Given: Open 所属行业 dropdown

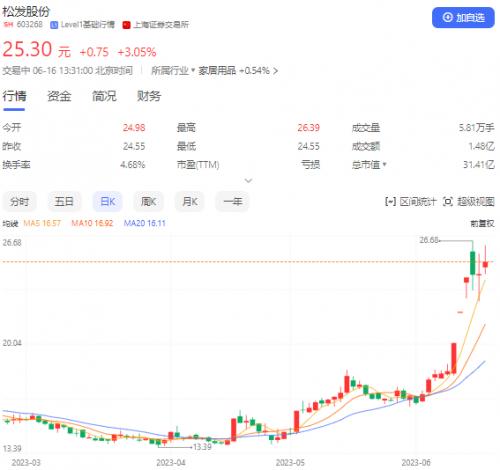Looking at the screenshot, I should (173, 71).
